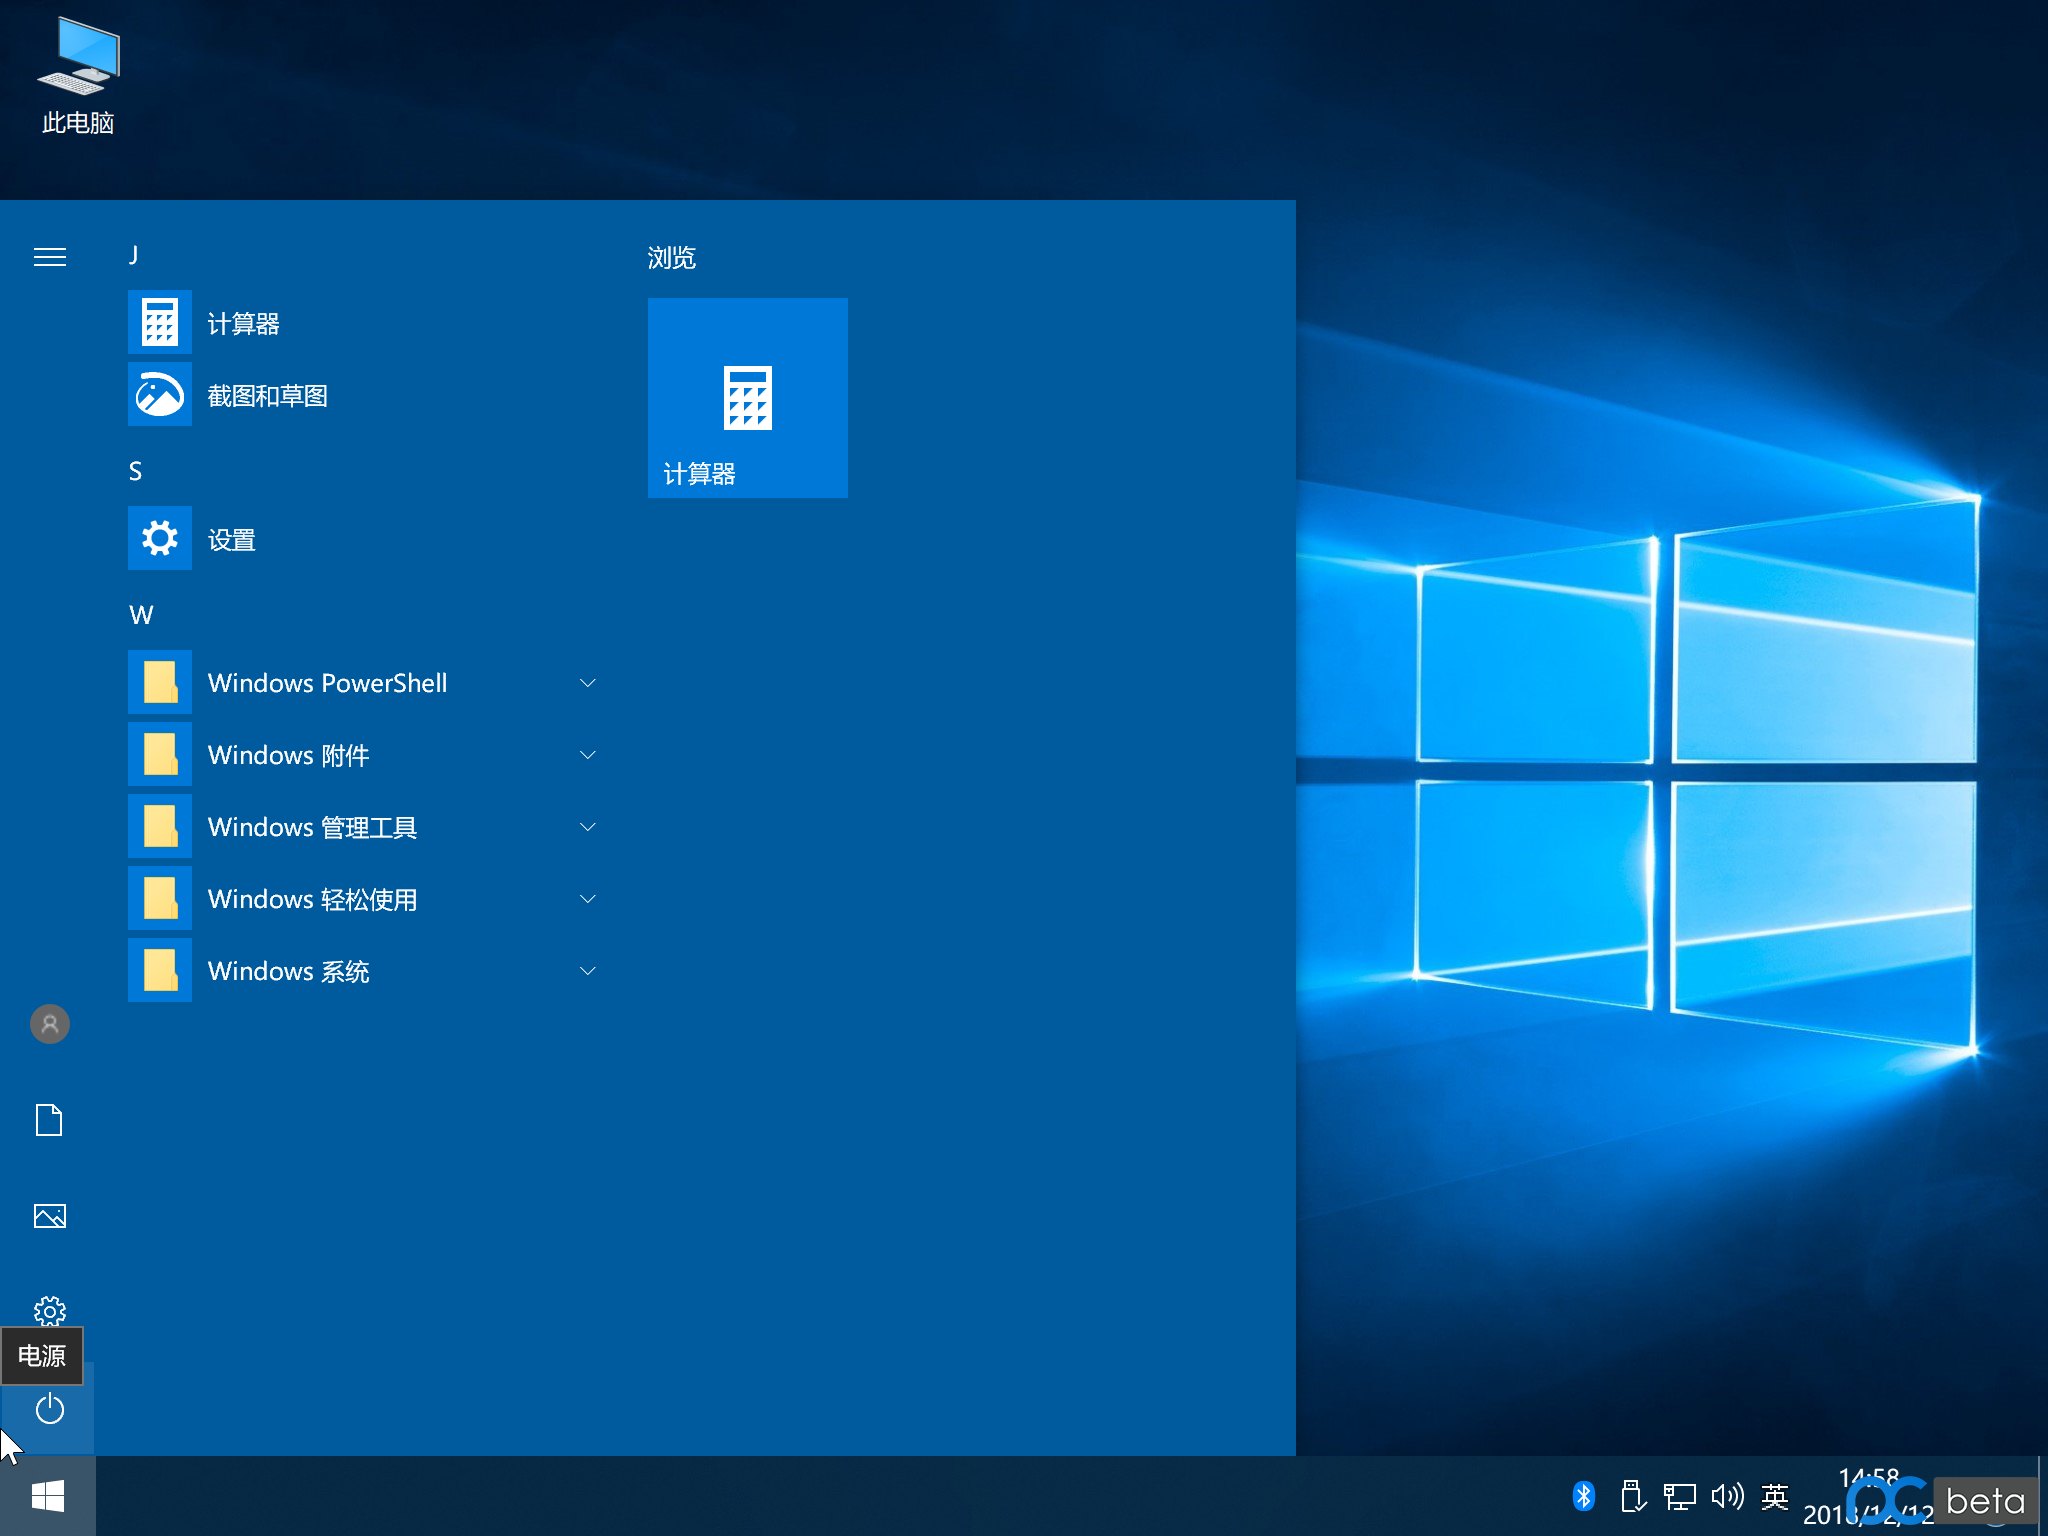Image resolution: width=2048 pixels, height=1536 pixels.
Task: Expand the Windows 附件 folder chevron
Action: click(588, 755)
